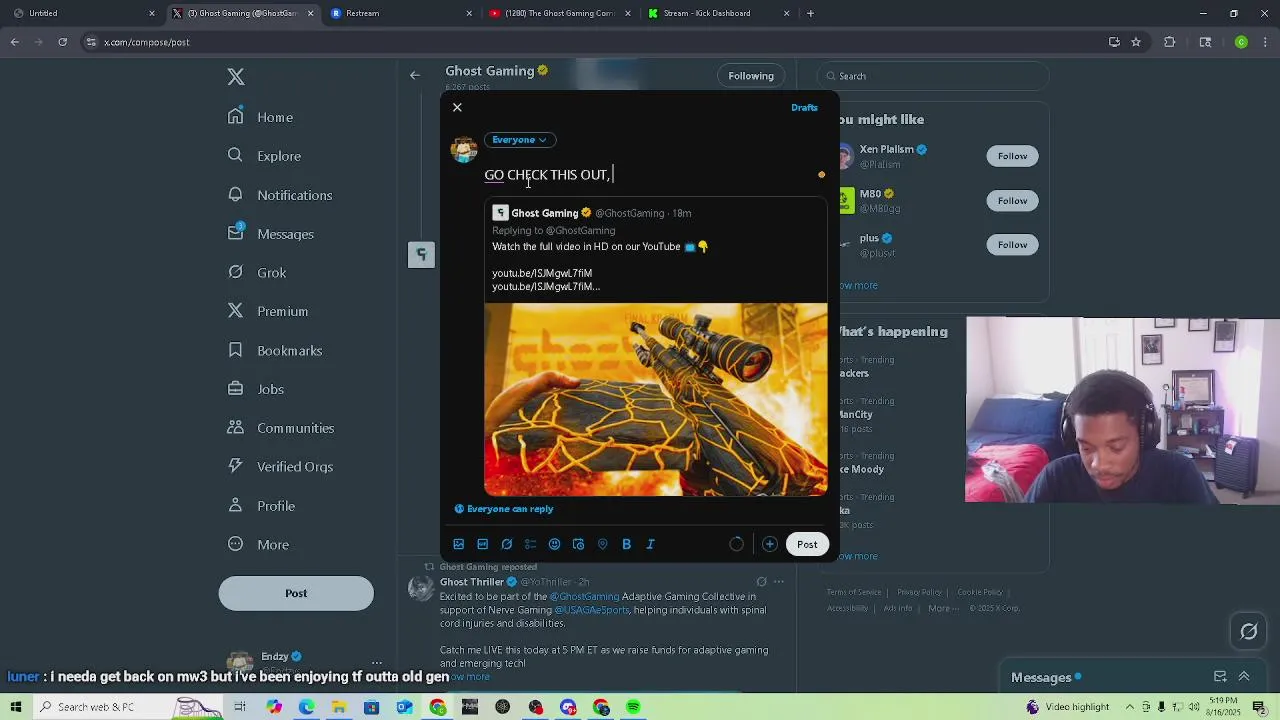Close the compose post dialog

point(457,107)
